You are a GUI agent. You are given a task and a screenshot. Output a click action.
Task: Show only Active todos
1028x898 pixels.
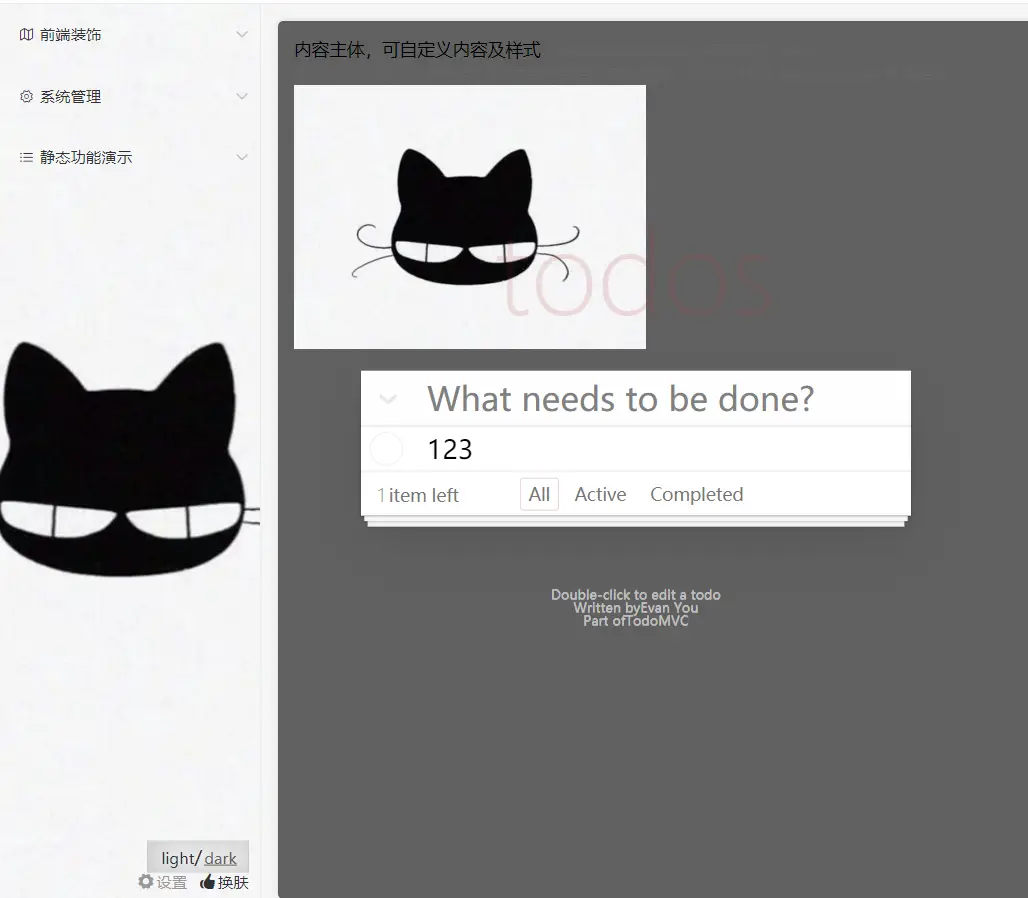pyautogui.click(x=600, y=495)
